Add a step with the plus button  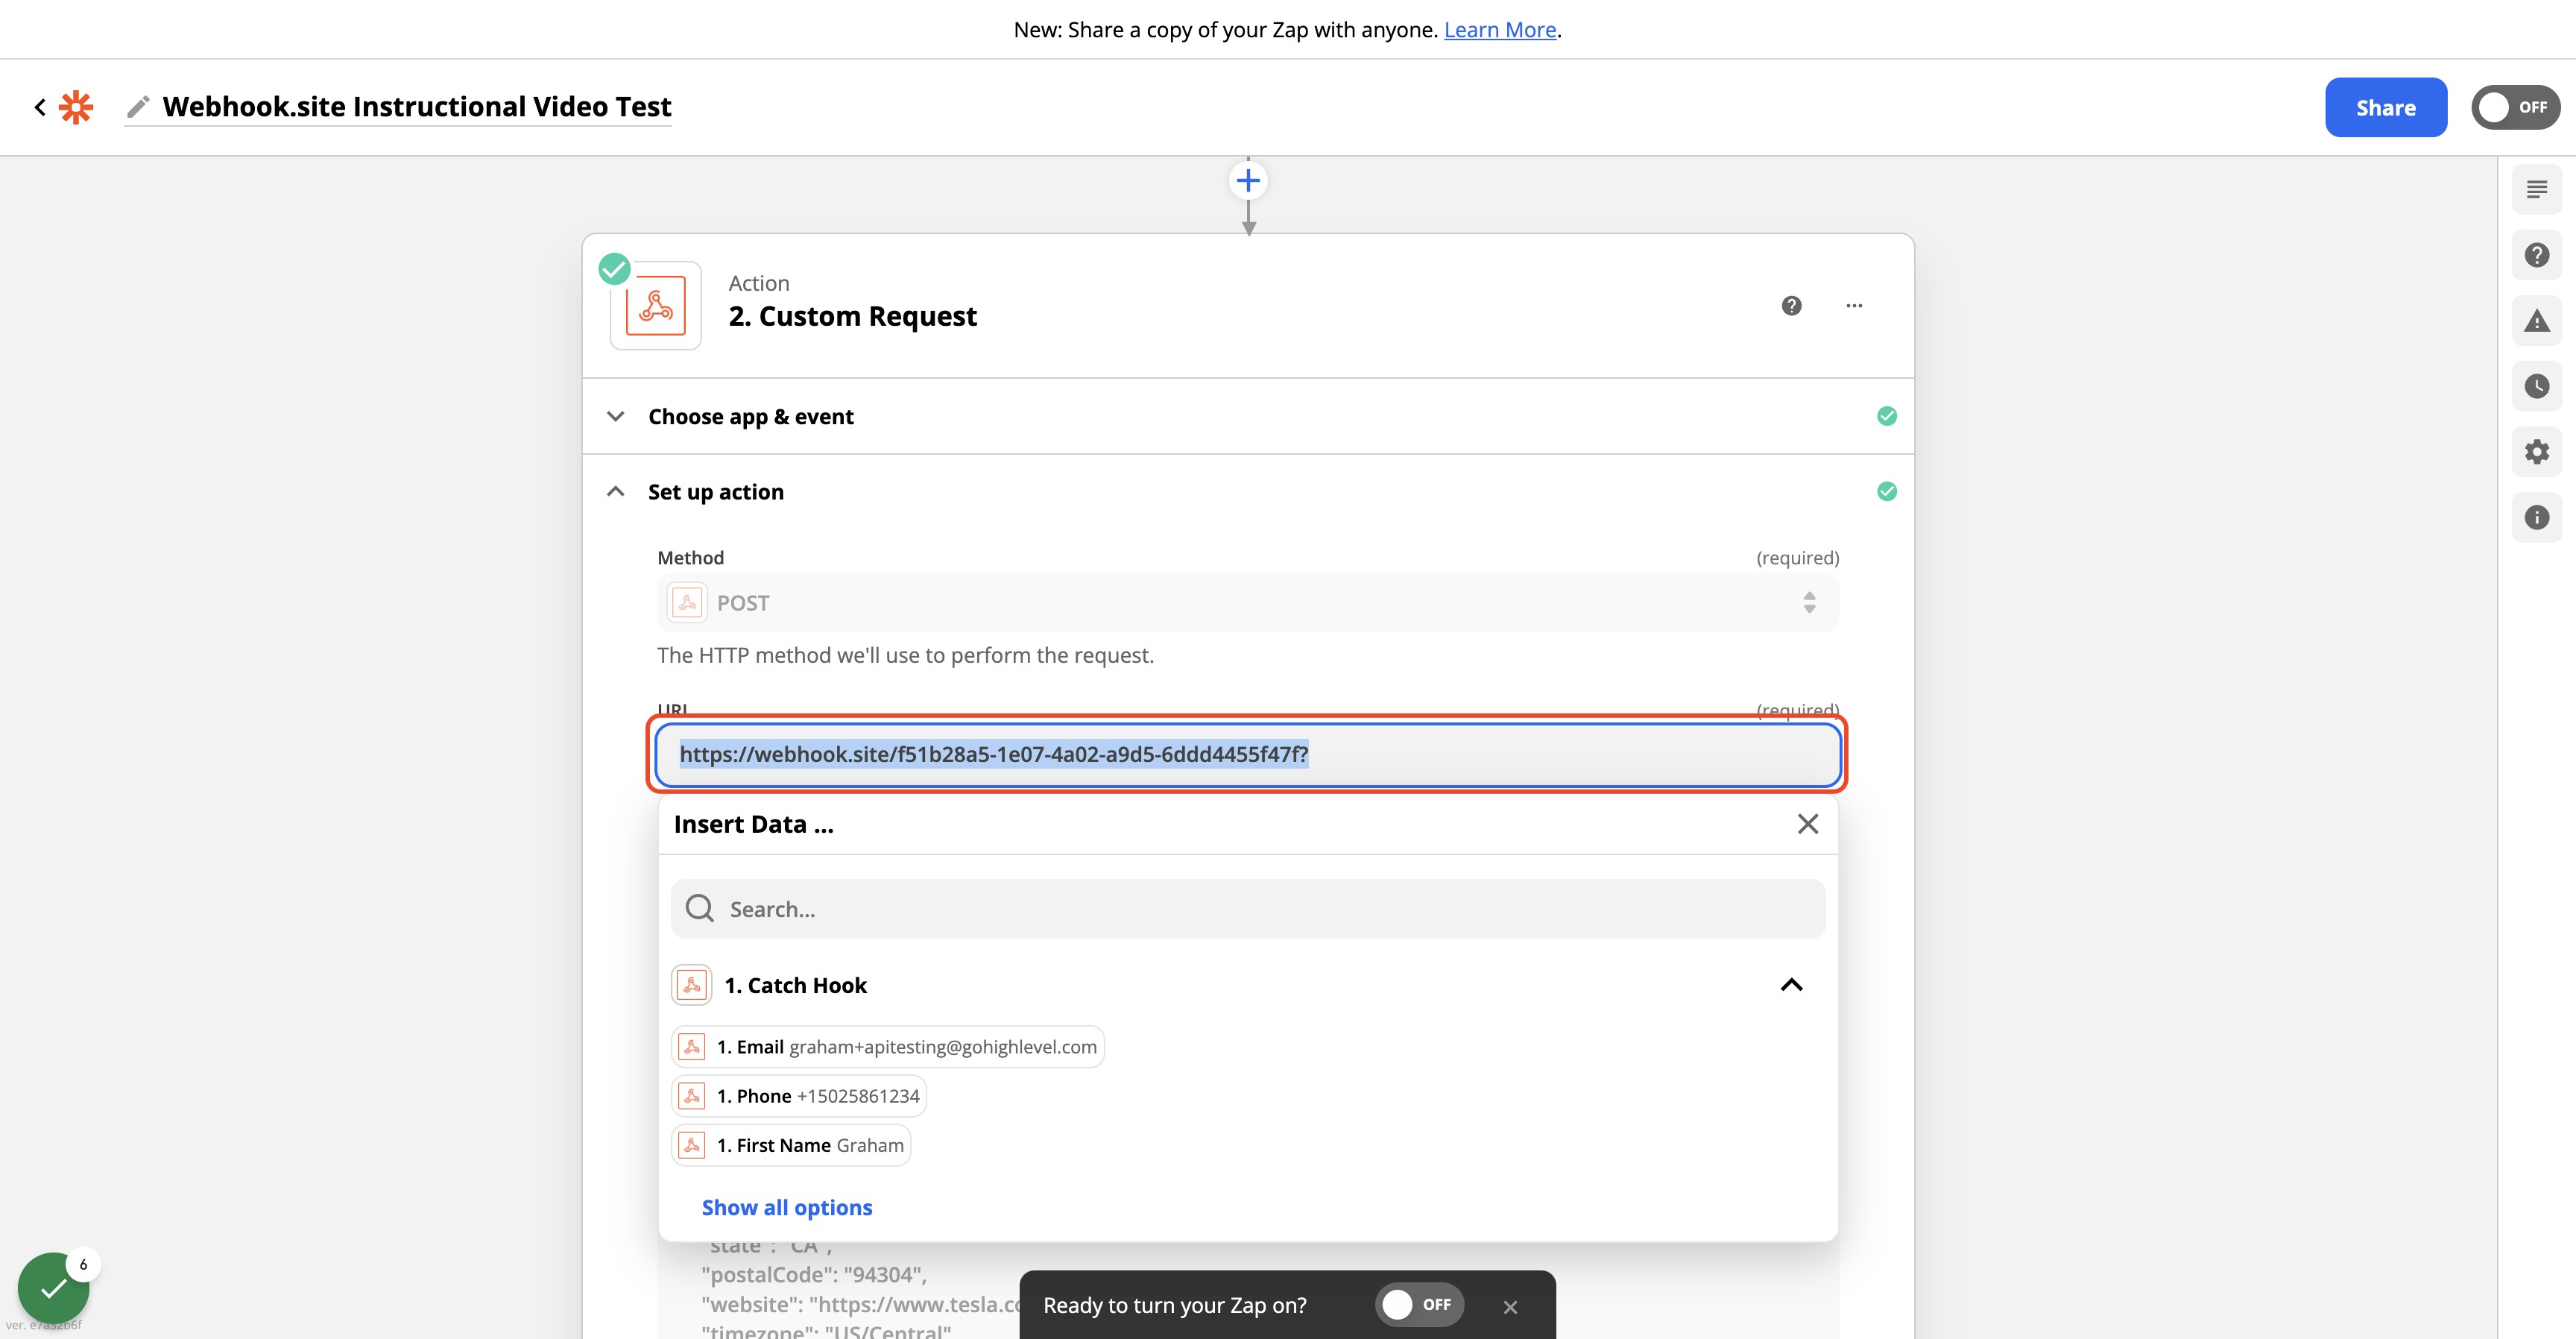pos(1248,181)
